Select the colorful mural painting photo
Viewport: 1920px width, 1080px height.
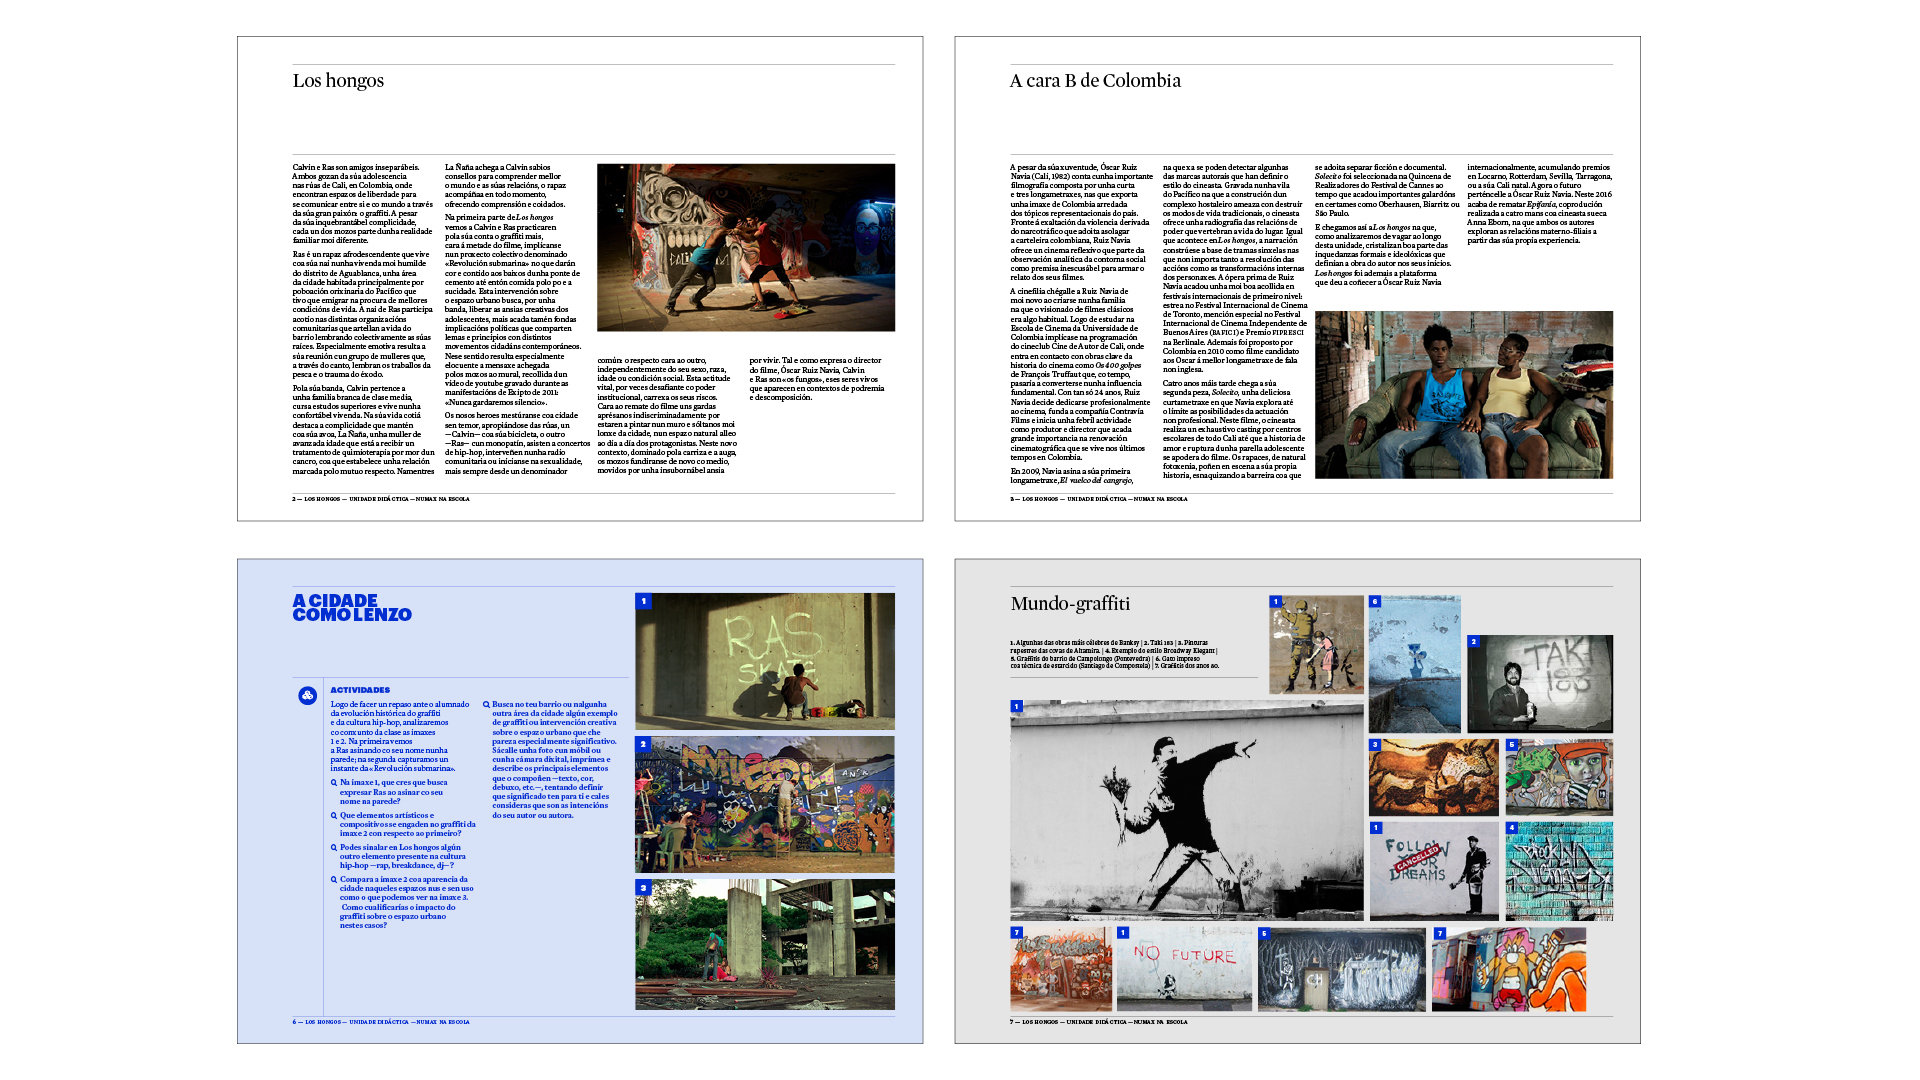pyautogui.click(x=764, y=805)
